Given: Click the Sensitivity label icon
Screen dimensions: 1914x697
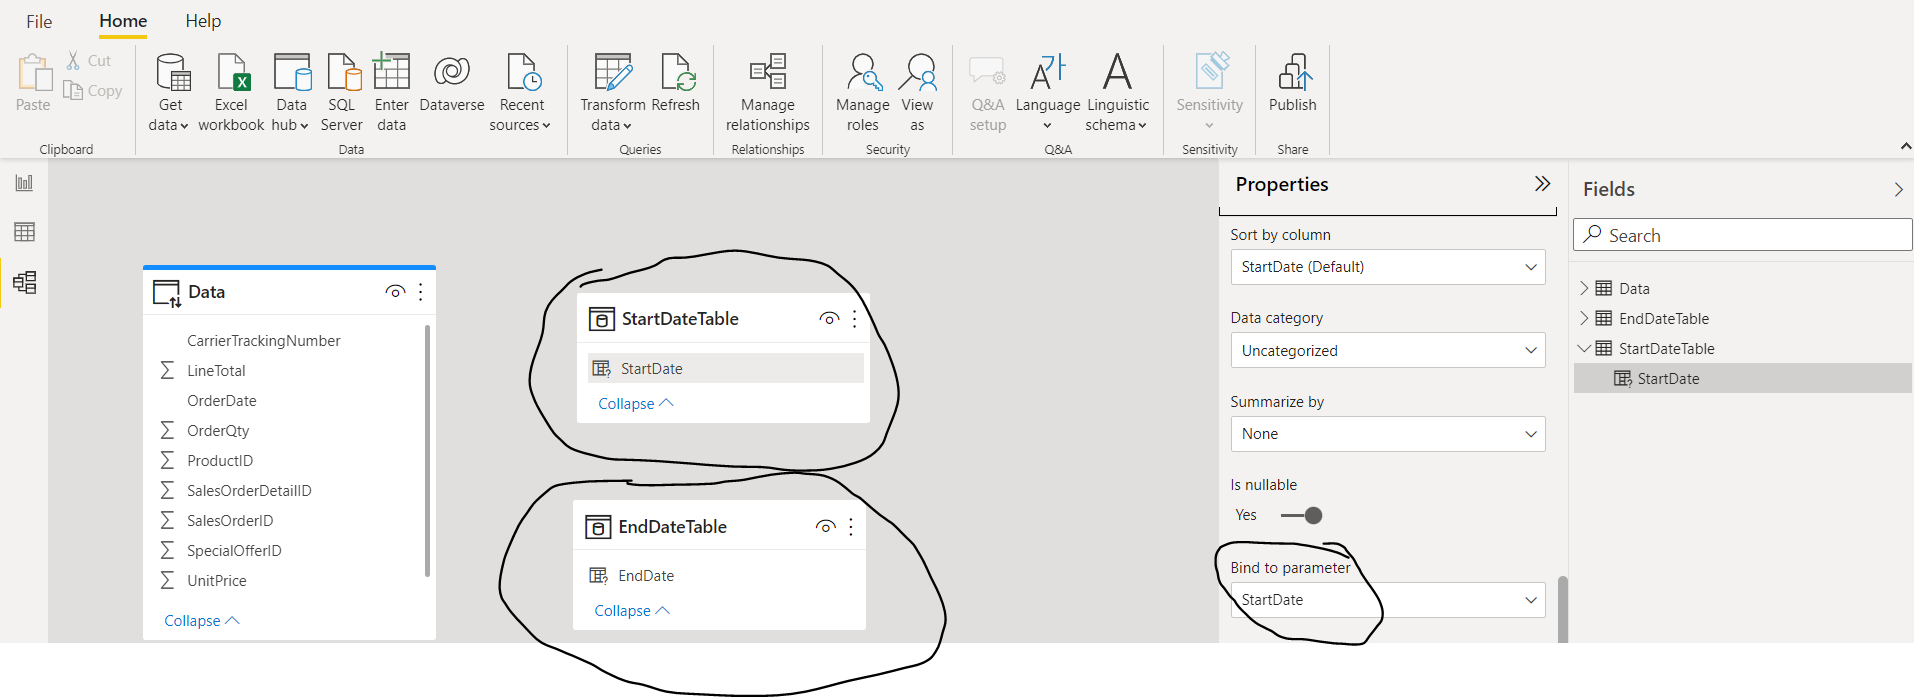Looking at the screenshot, I should [x=1211, y=72].
